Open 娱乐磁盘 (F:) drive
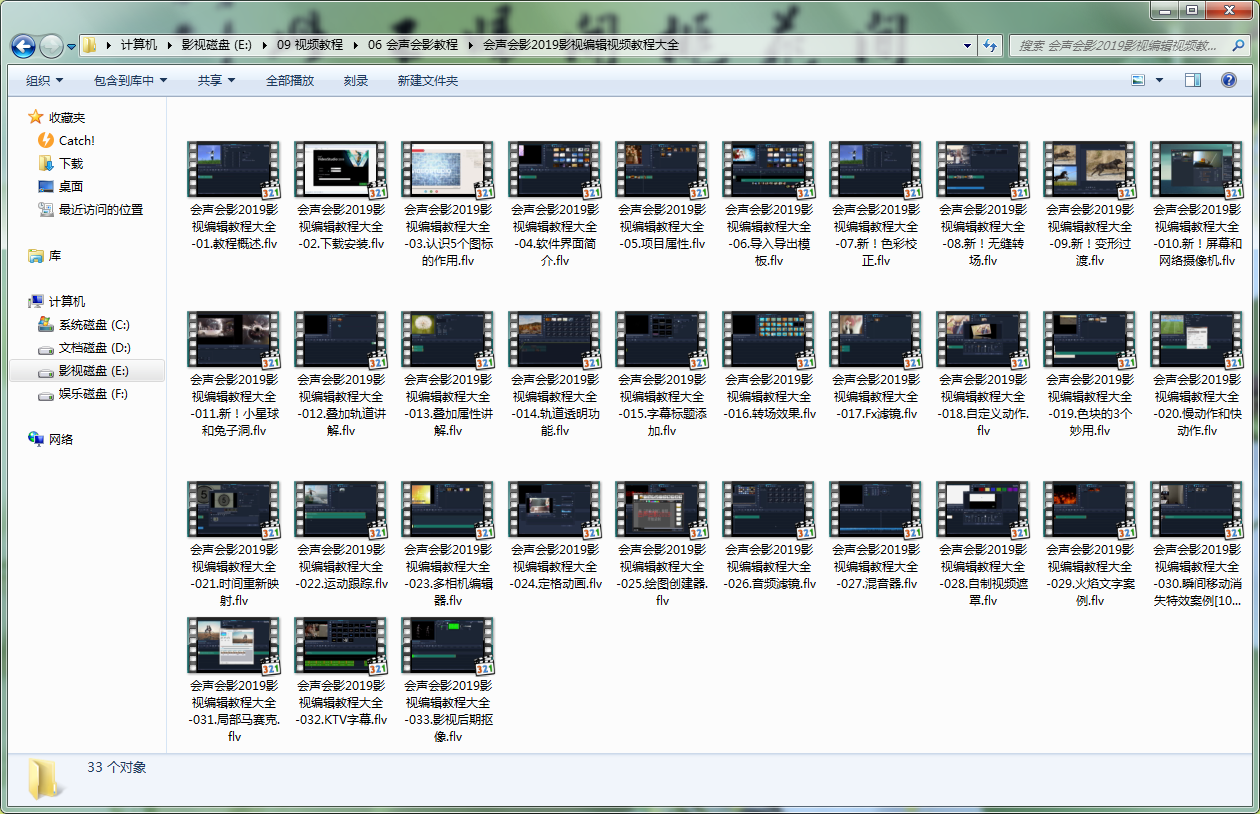 pos(84,393)
